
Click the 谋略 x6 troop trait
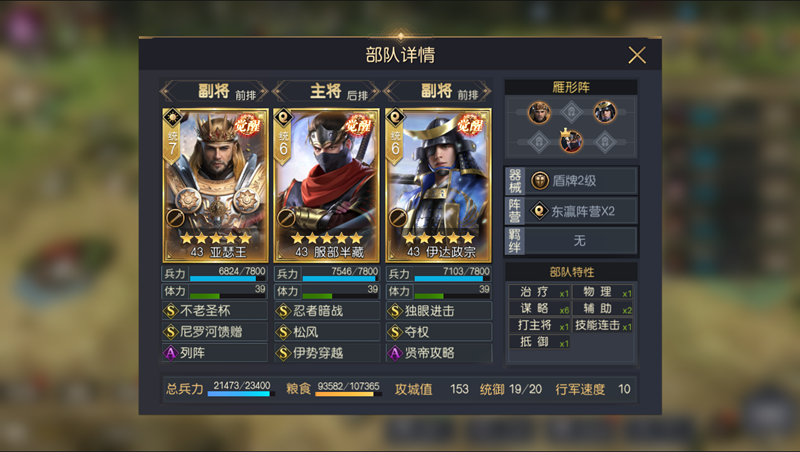[539, 308]
